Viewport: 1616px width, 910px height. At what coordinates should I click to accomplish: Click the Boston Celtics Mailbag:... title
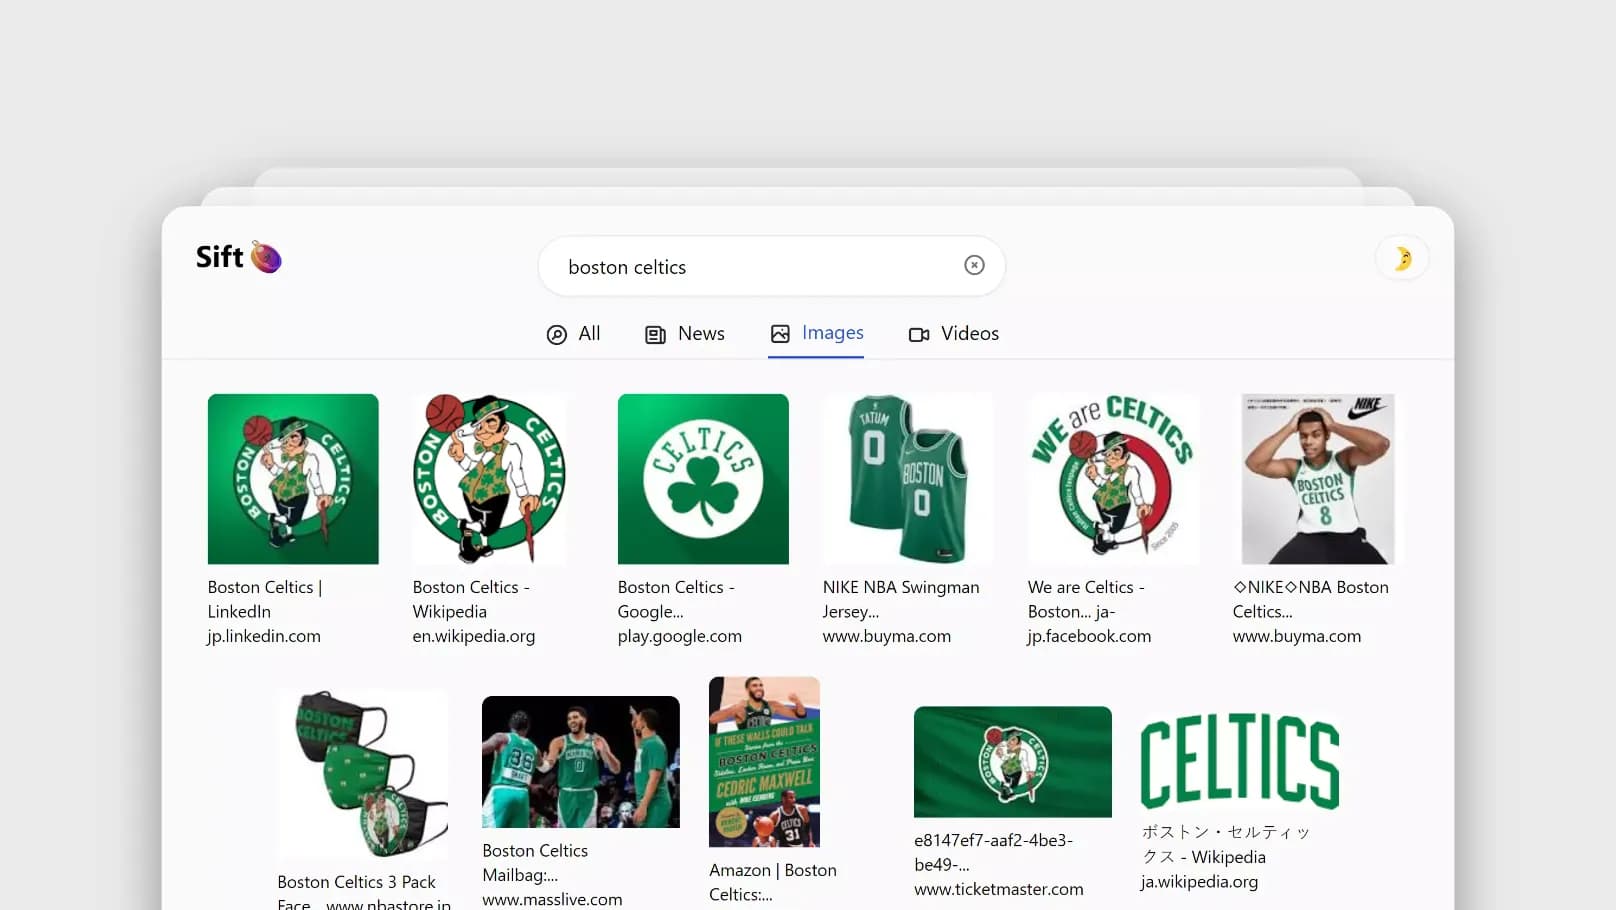click(x=535, y=863)
